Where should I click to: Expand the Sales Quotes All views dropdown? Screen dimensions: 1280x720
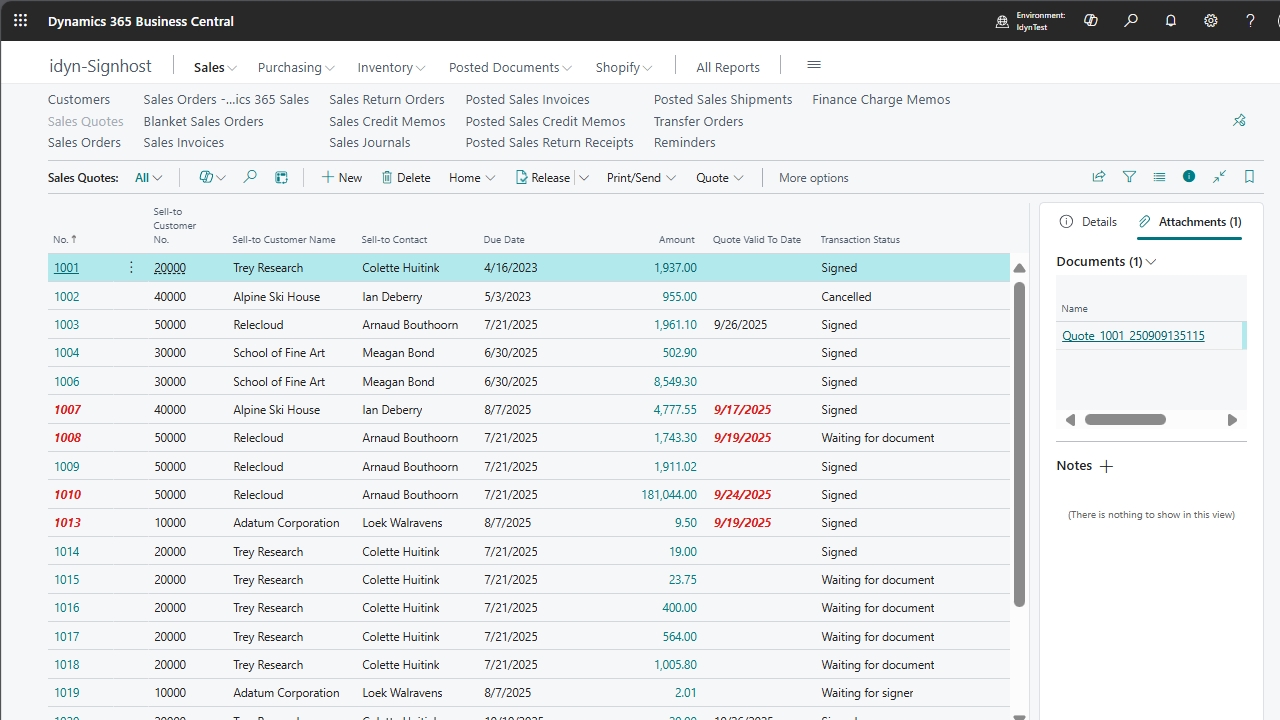[148, 178]
